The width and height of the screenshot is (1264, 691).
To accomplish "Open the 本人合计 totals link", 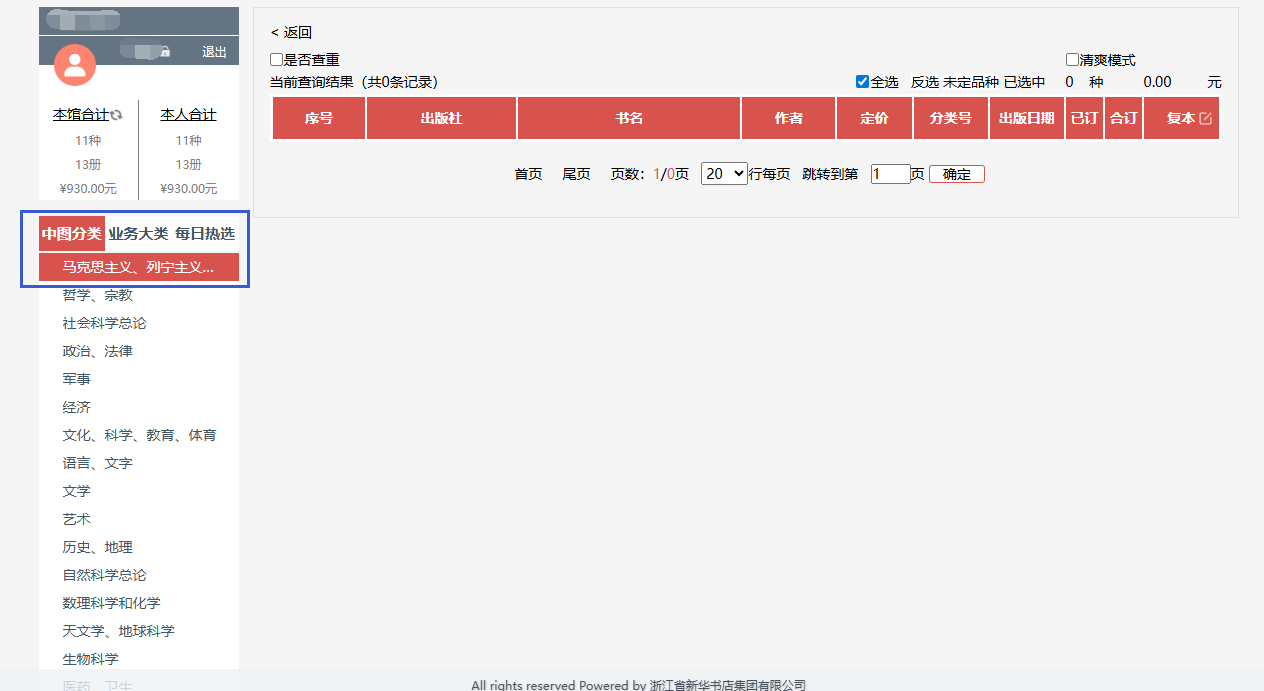I will tap(188, 115).
